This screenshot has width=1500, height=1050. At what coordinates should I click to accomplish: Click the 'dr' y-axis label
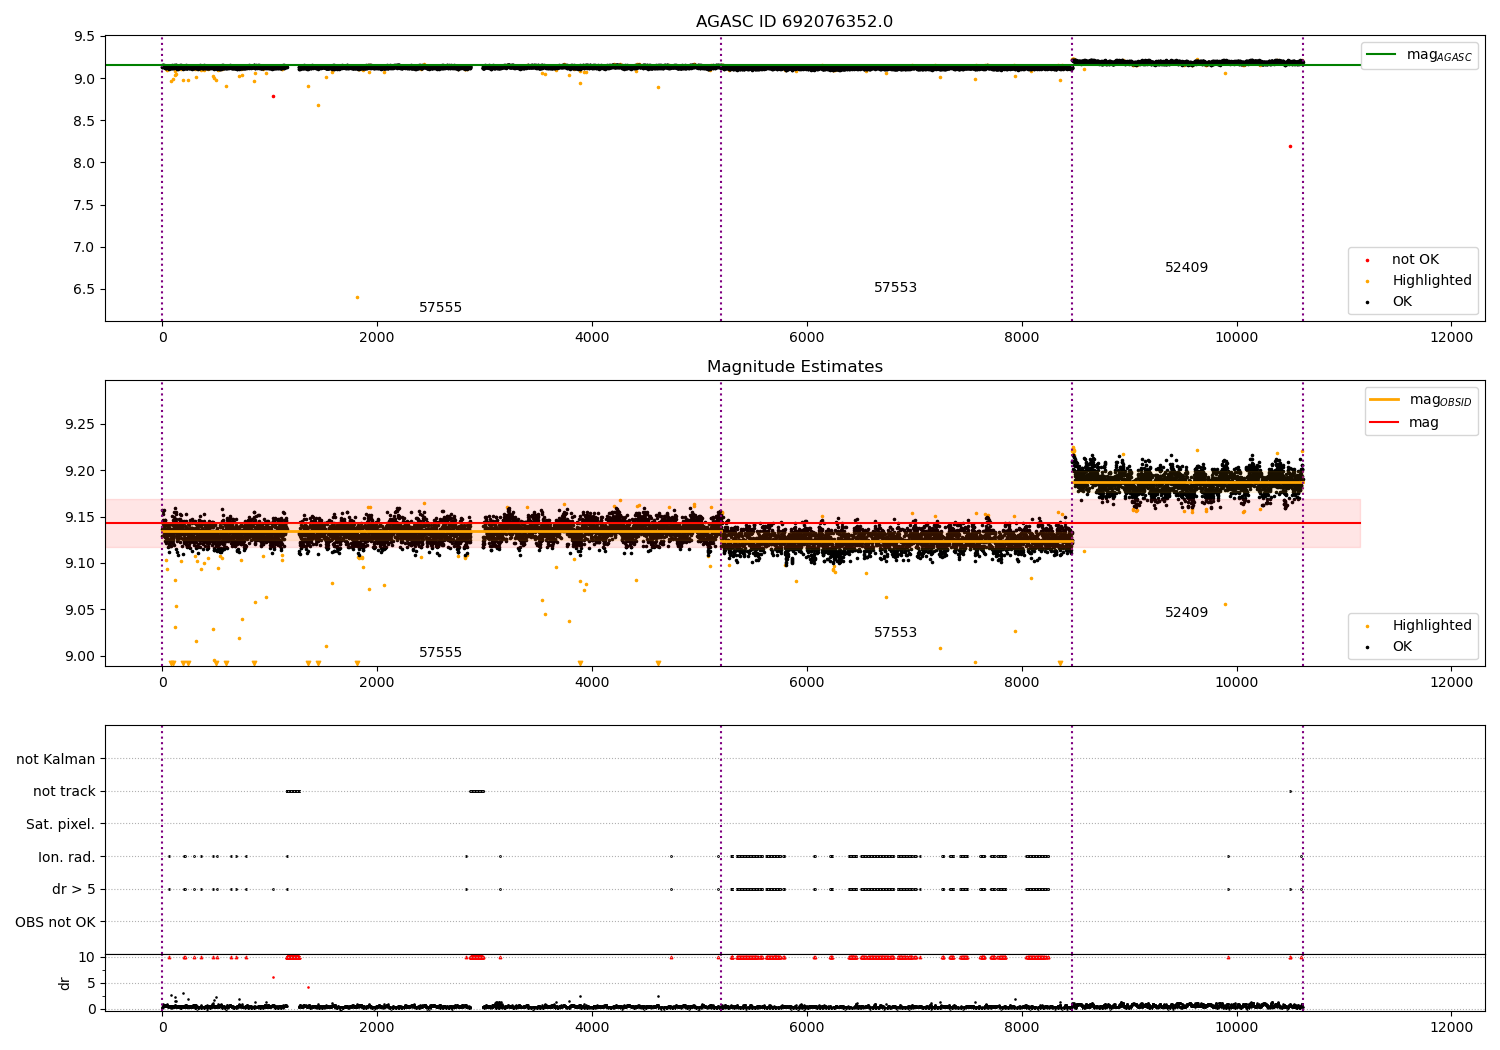[64, 984]
